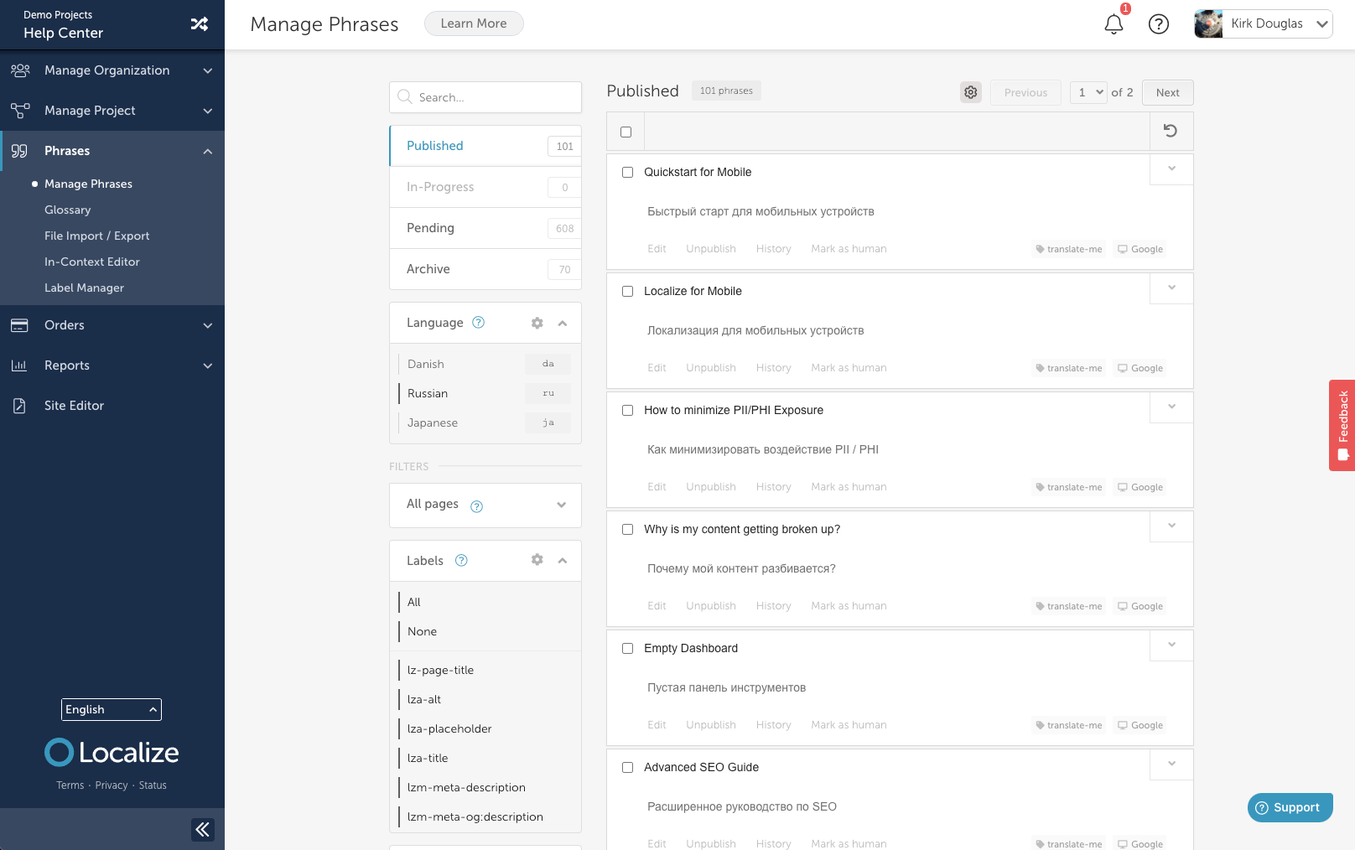This screenshot has height=850, width=1355.
Task: Click the Learn More button
Action: [473, 23]
